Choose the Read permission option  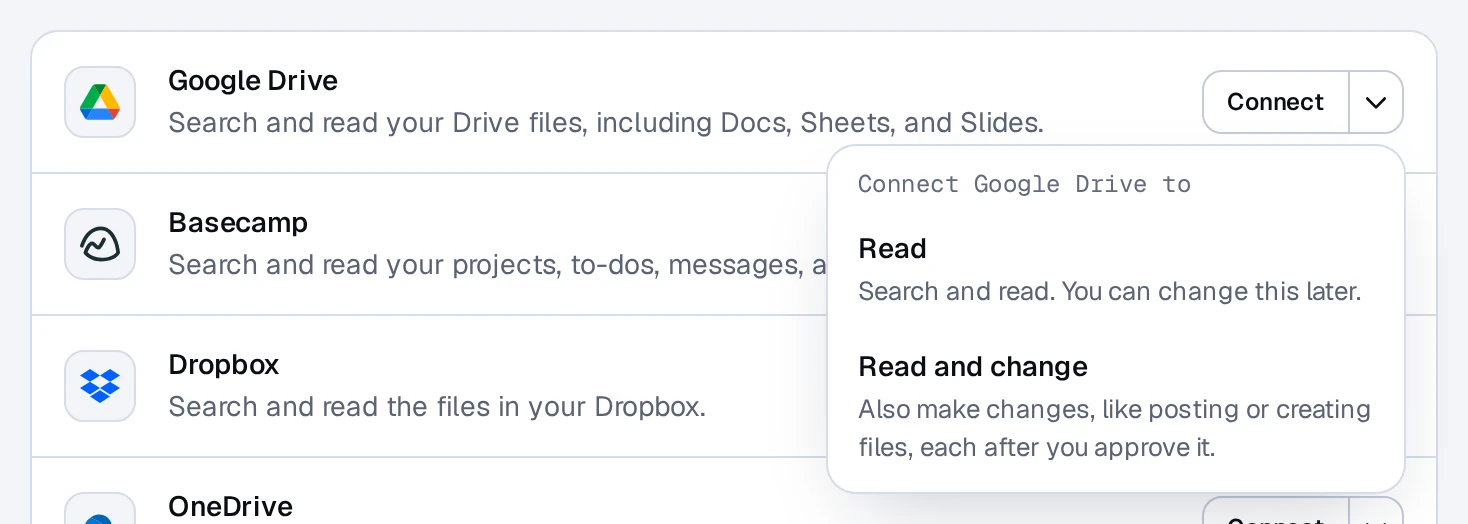point(1116,270)
